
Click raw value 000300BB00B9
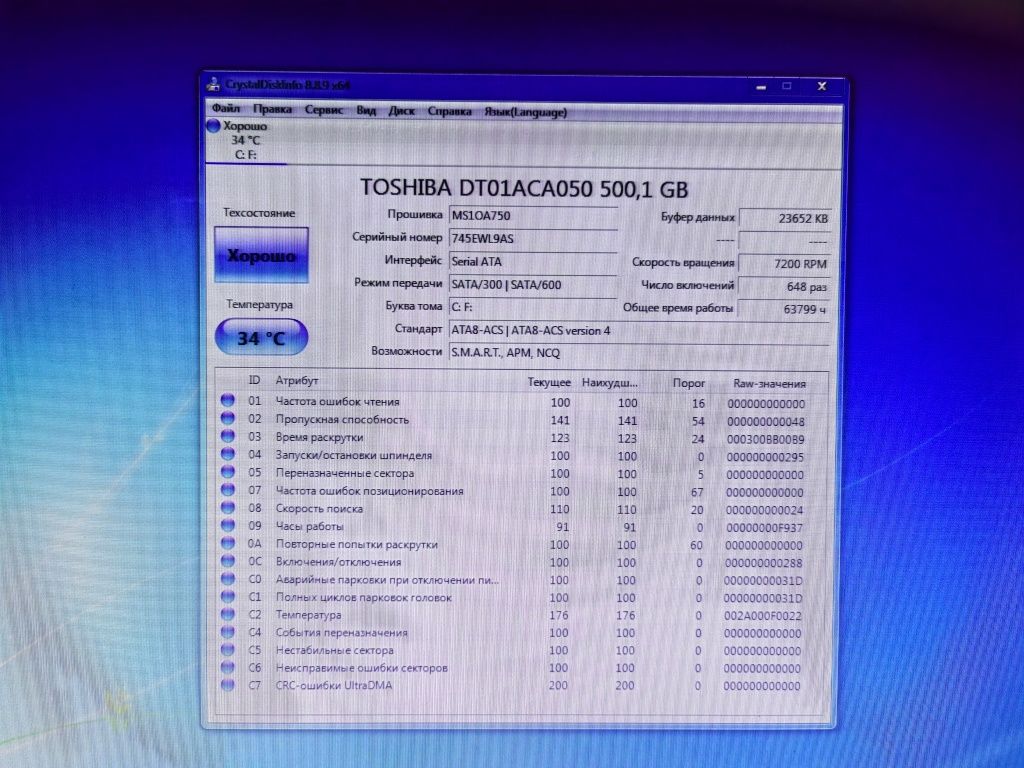(765, 440)
